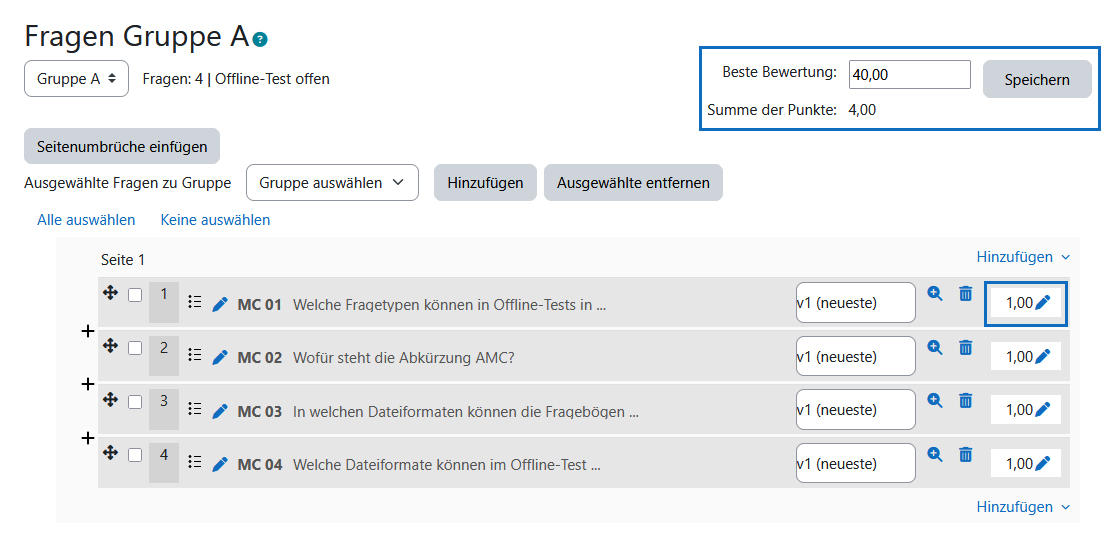
Task: Click the Seite 1 heading
Action: [x=123, y=260]
